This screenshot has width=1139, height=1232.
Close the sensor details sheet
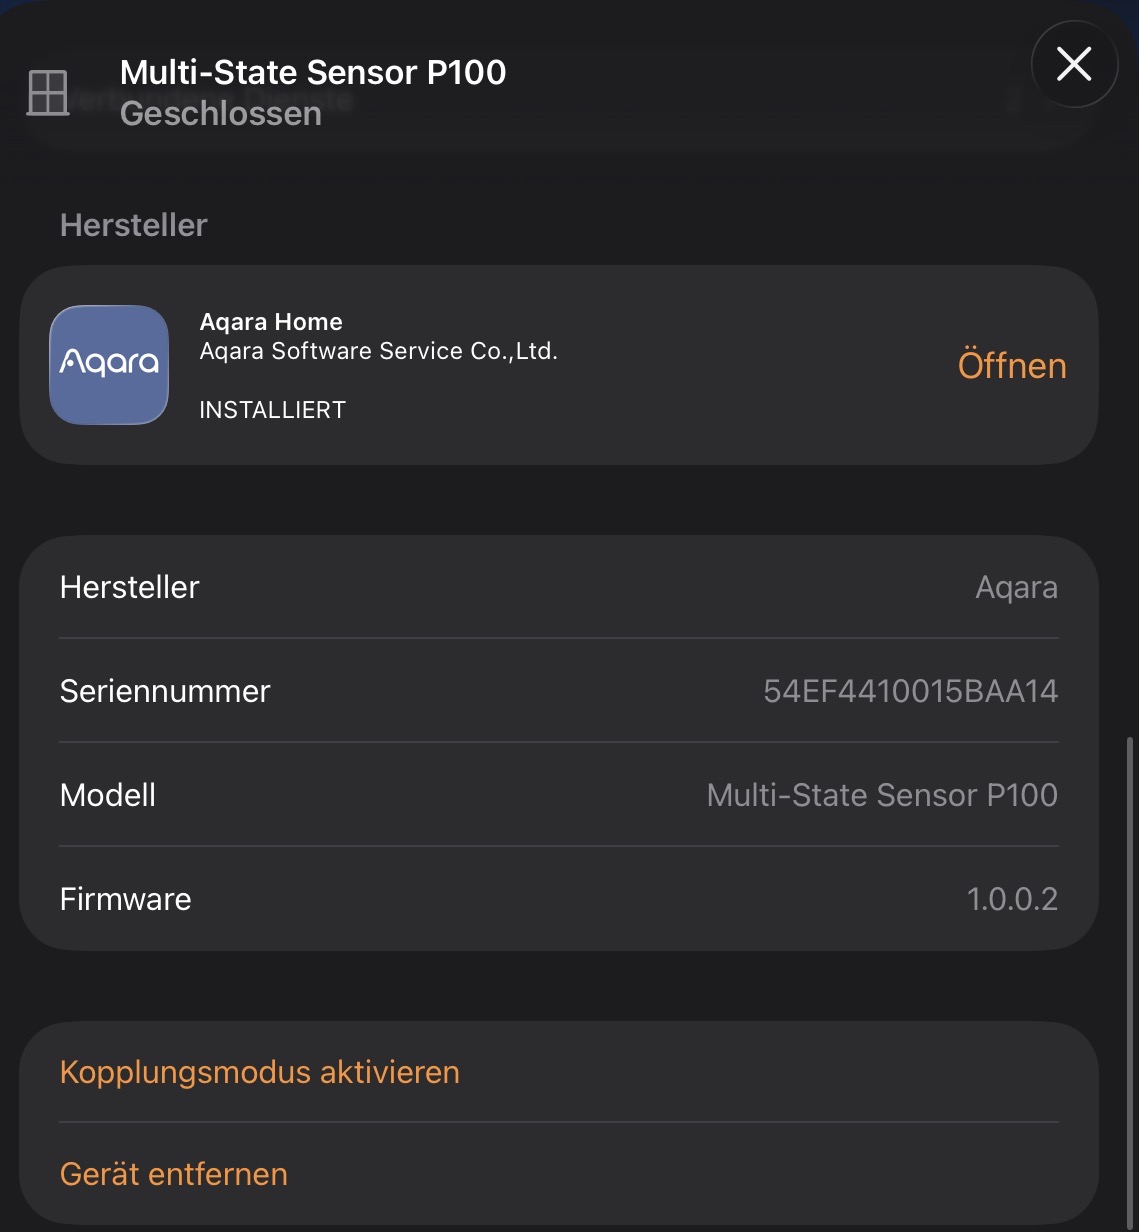coord(1074,65)
